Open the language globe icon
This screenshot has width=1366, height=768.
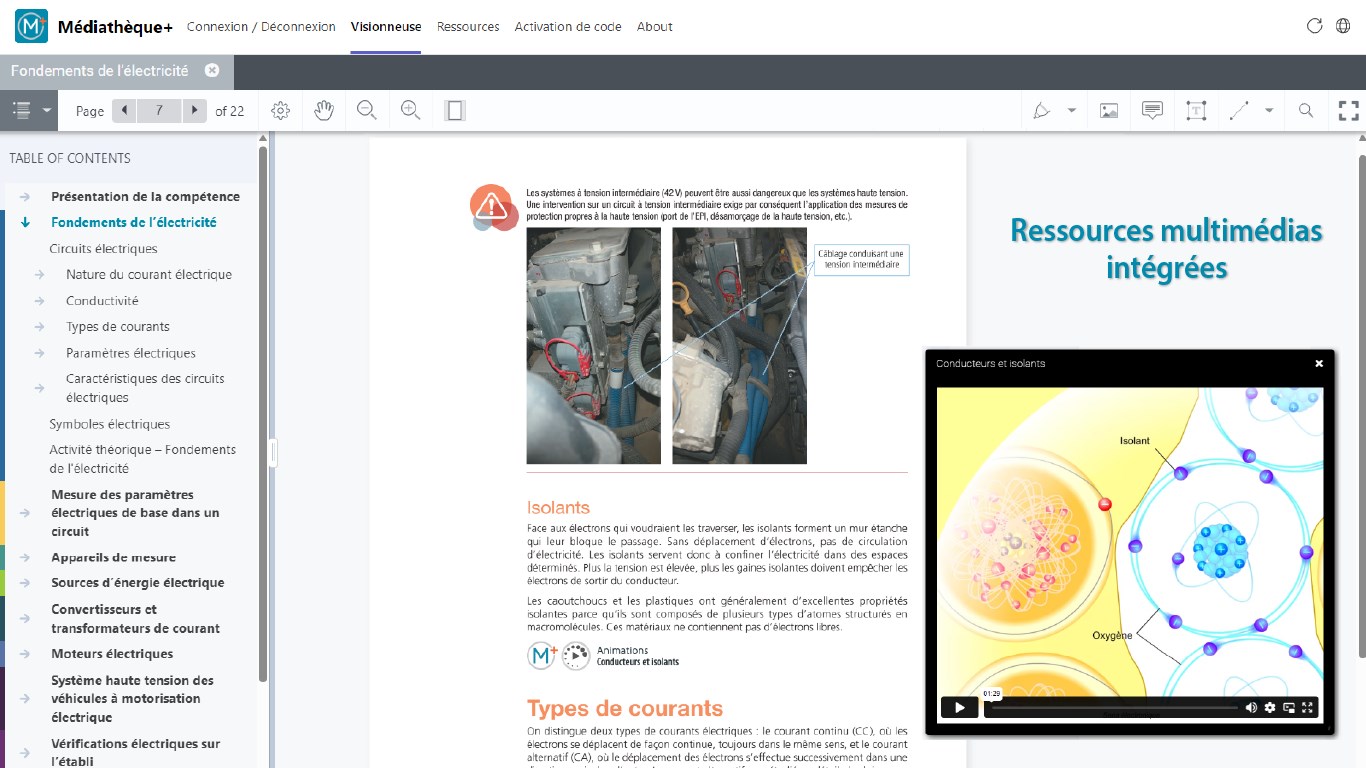pyautogui.click(x=1344, y=26)
